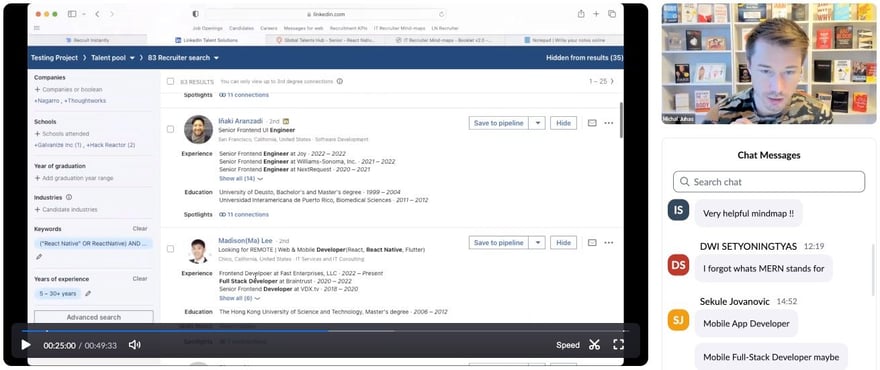
Task: Click the info icon next to connections notice
Action: click(340, 81)
